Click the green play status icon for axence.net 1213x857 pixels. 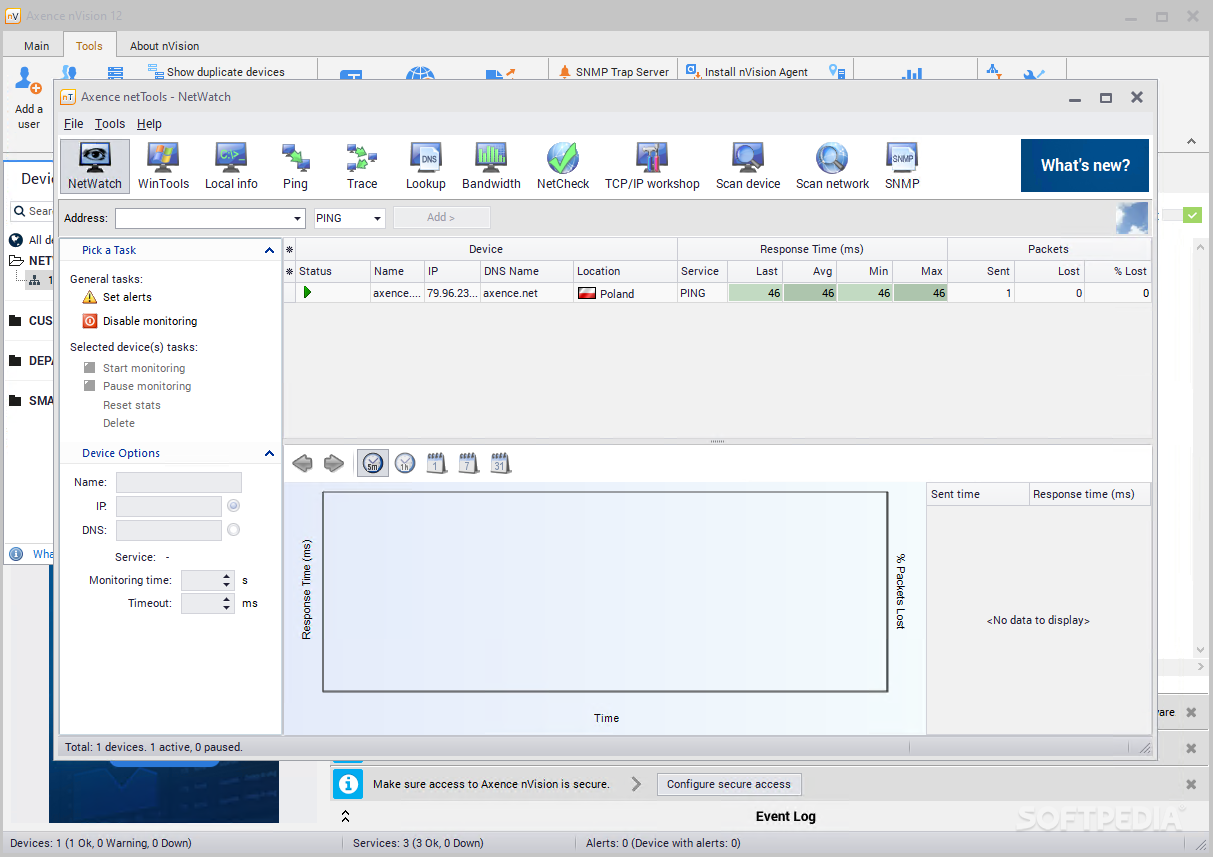[308, 293]
